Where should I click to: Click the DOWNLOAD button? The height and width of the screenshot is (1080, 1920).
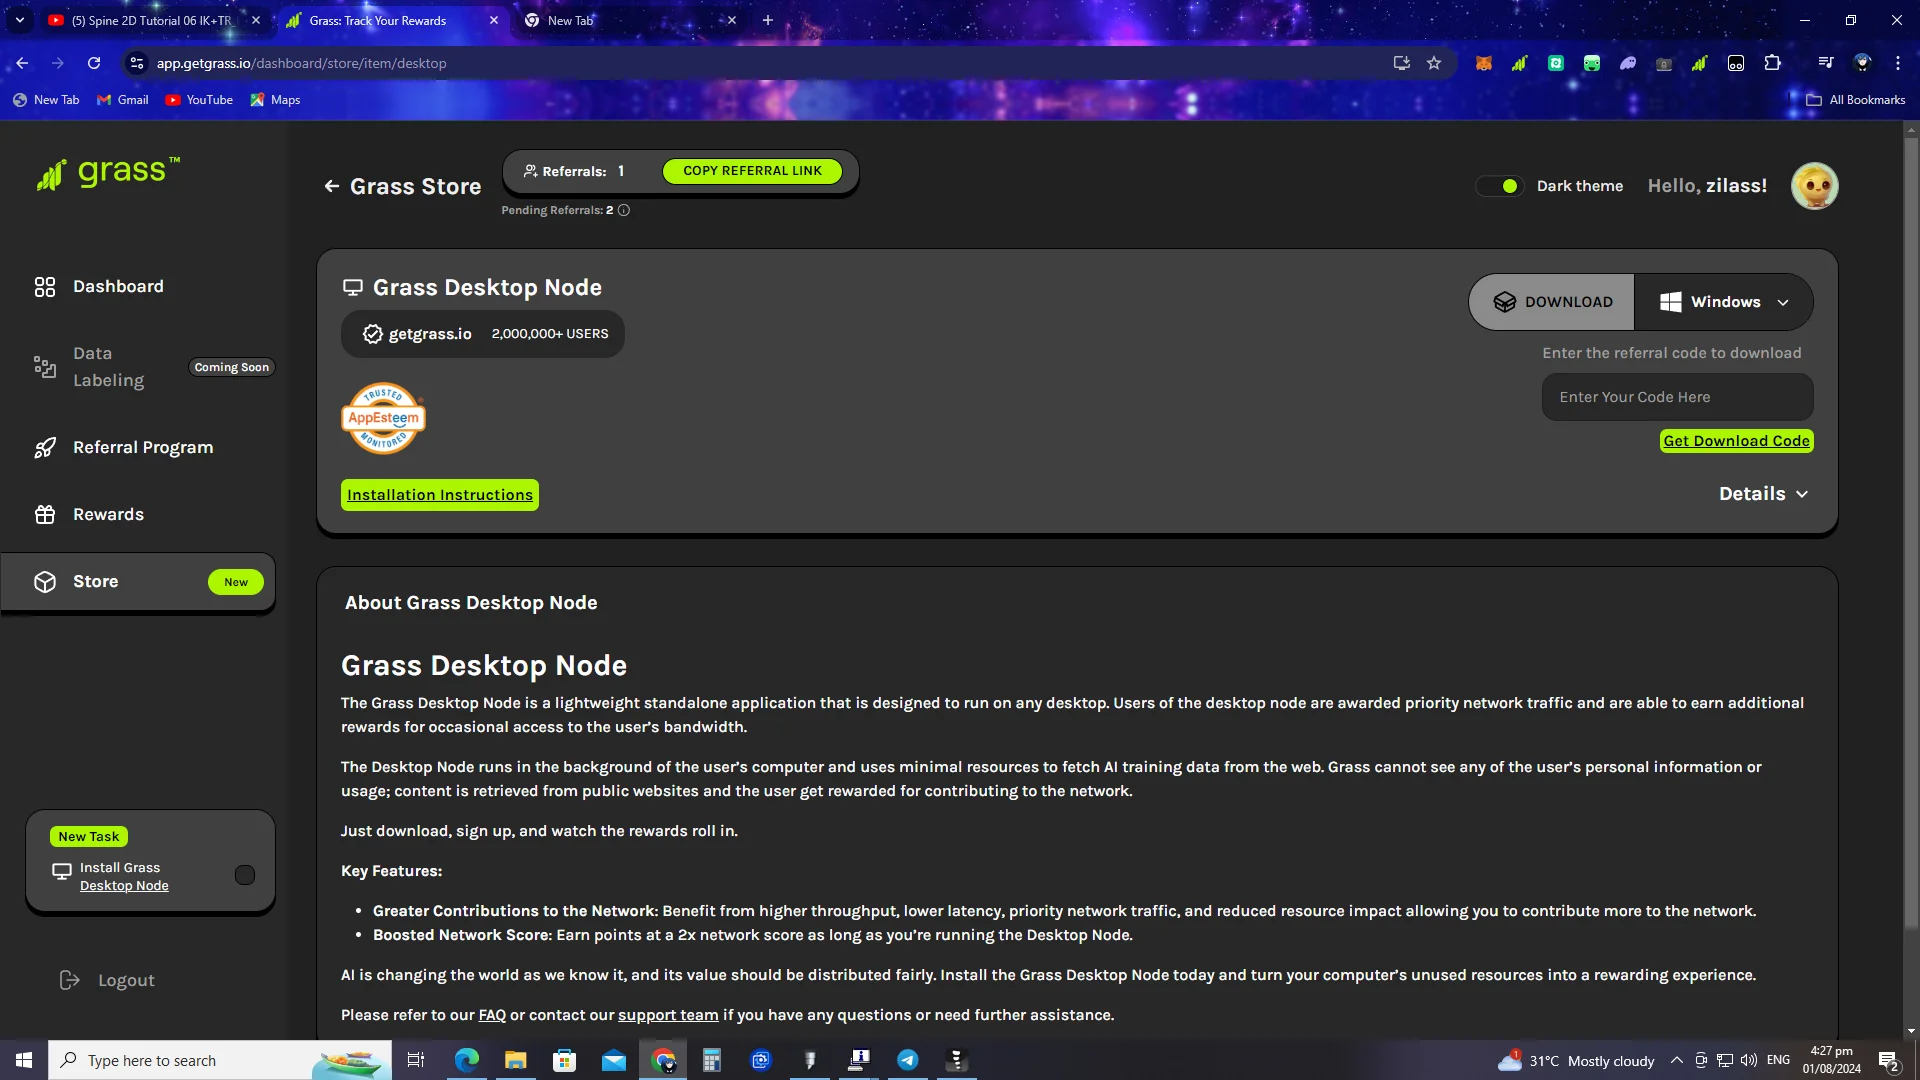pyautogui.click(x=1552, y=302)
